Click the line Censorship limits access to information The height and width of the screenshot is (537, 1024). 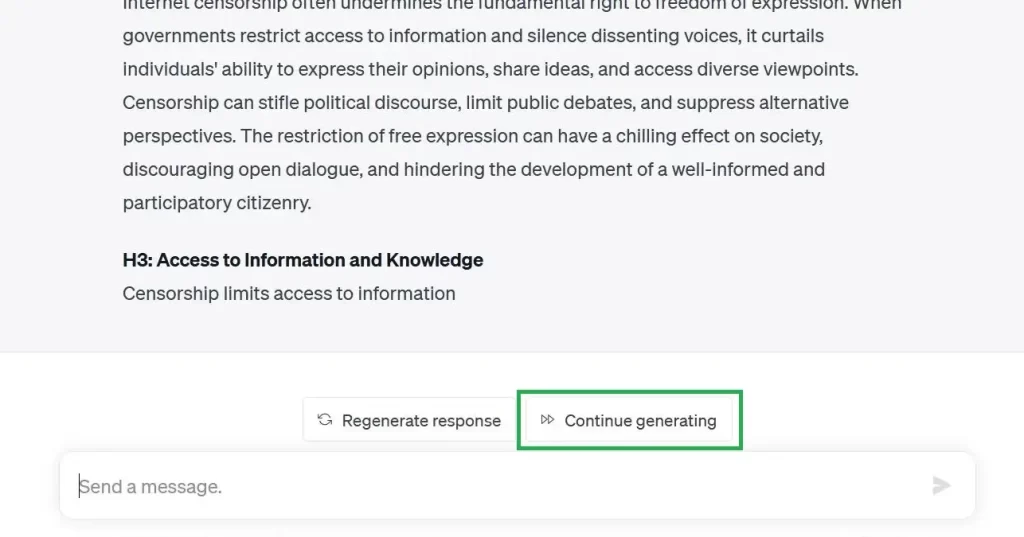coord(289,293)
